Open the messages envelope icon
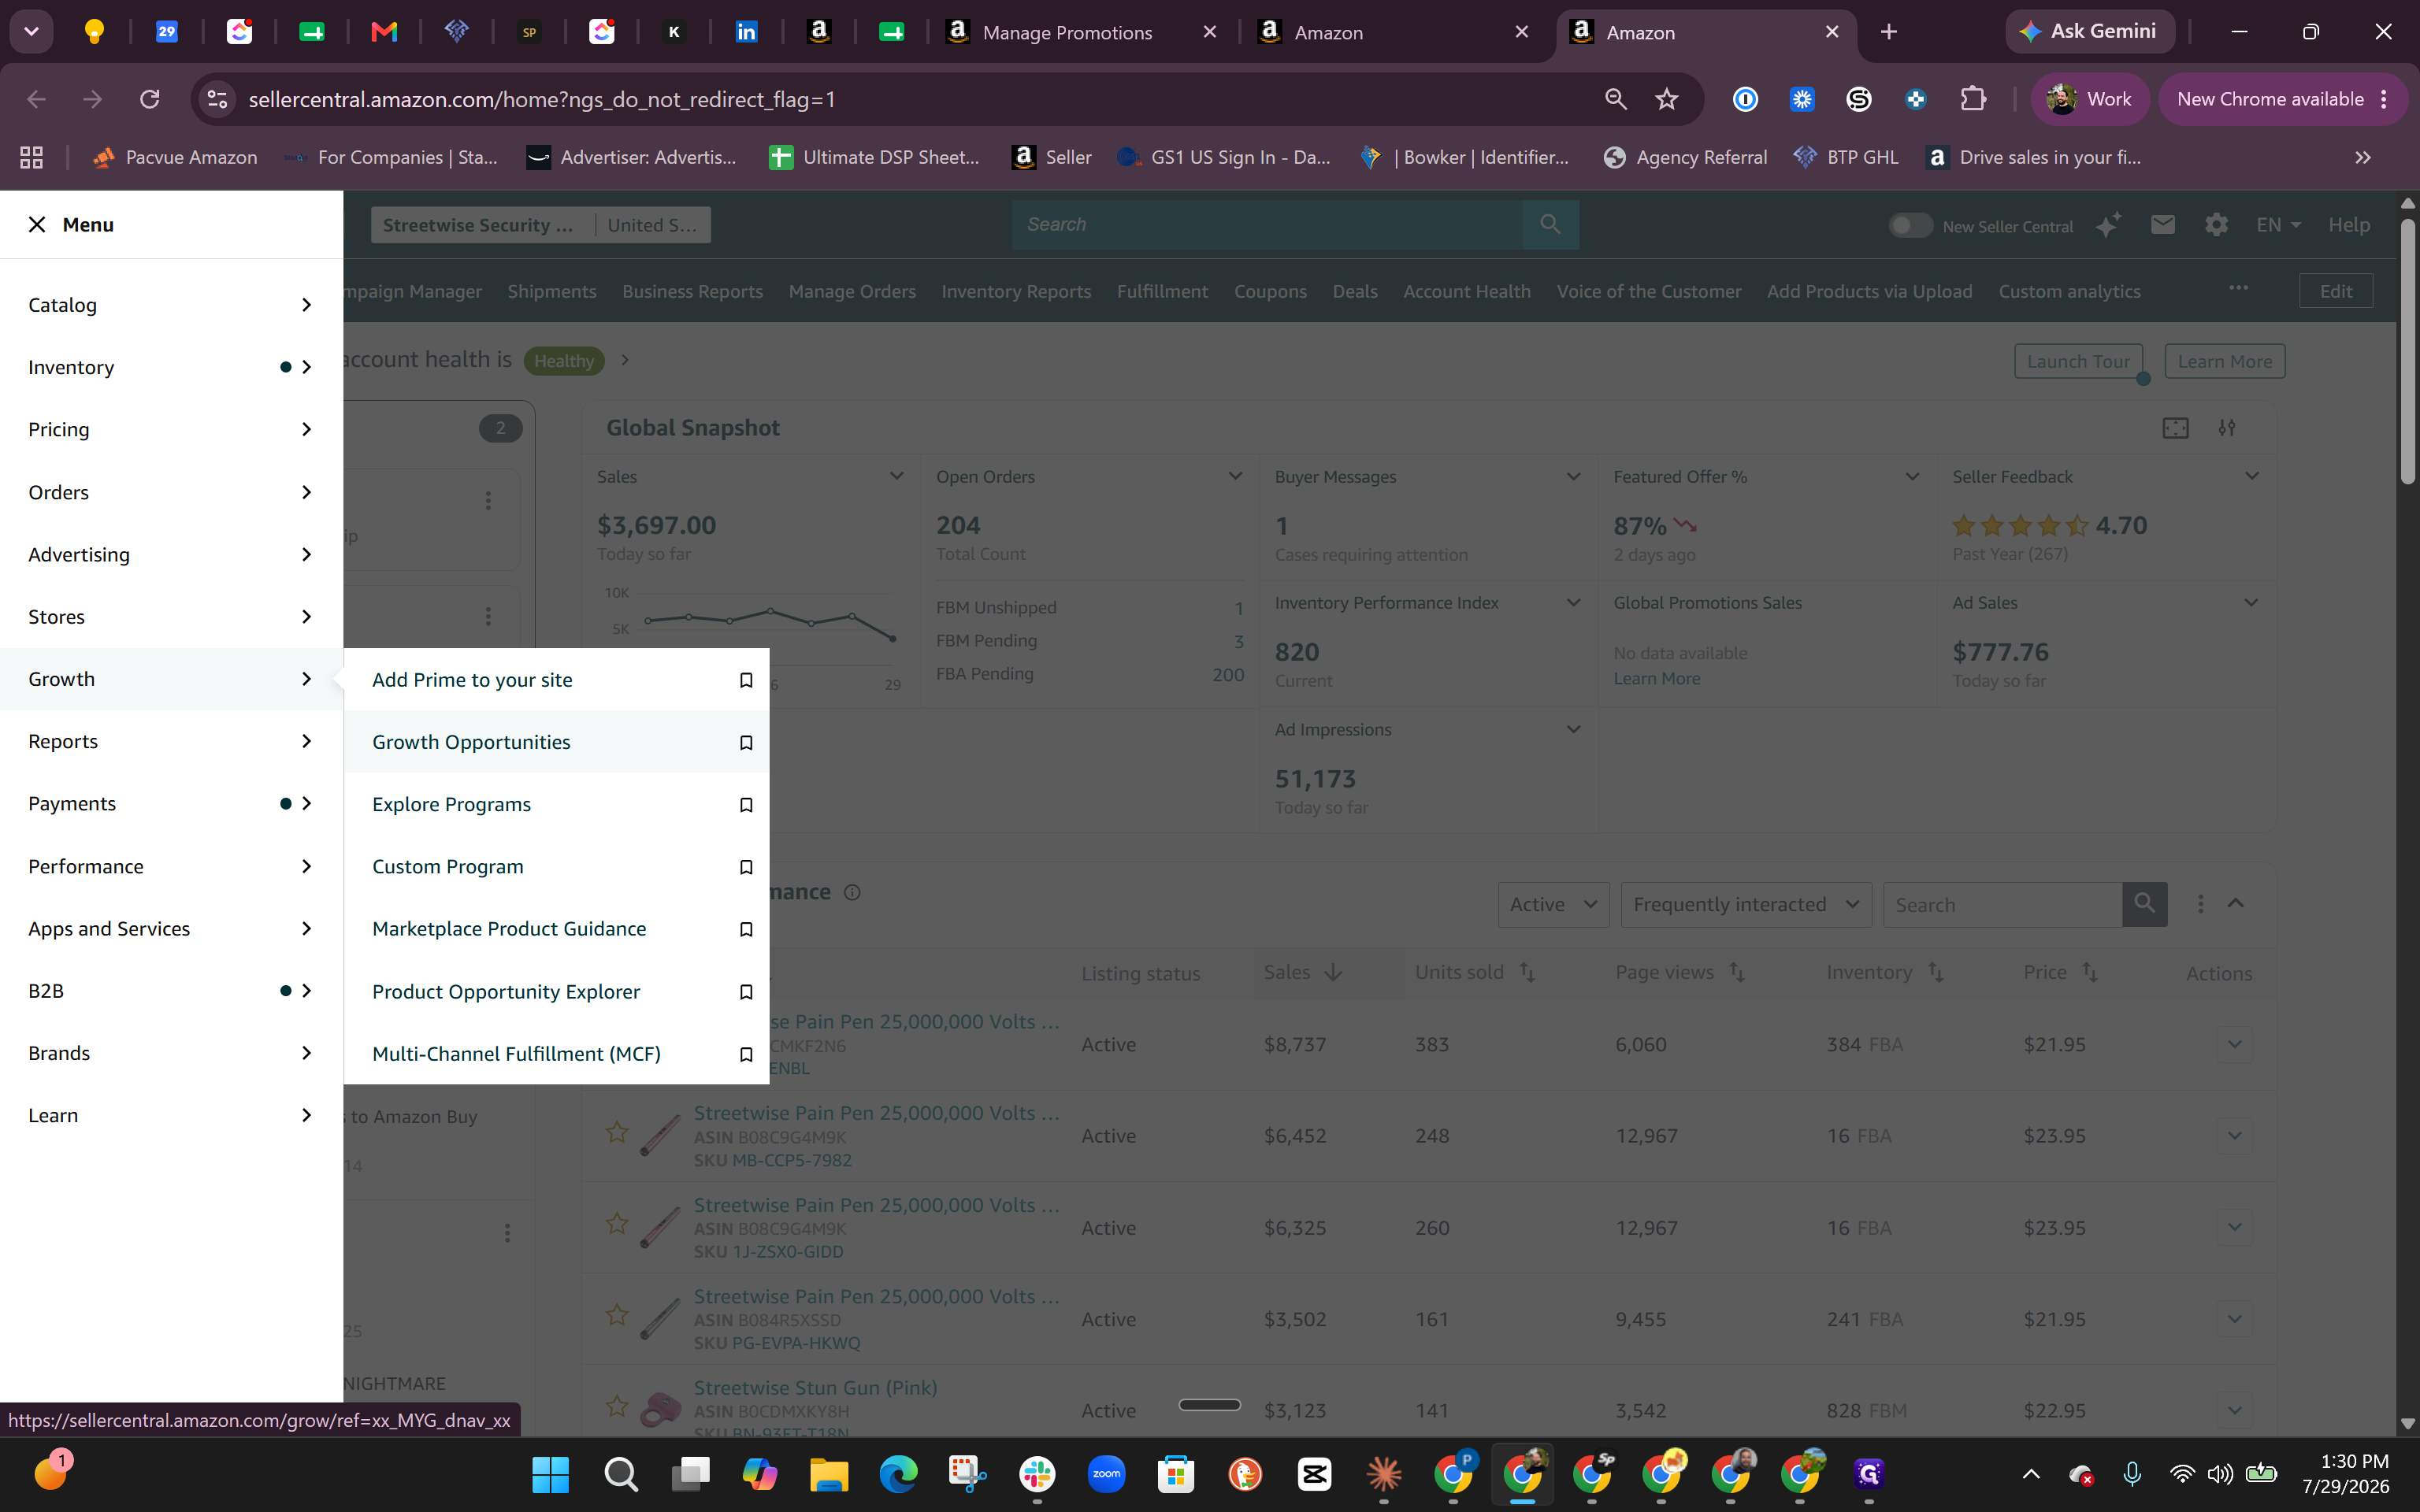Image resolution: width=2420 pixels, height=1512 pixels. coord(2162,224)
